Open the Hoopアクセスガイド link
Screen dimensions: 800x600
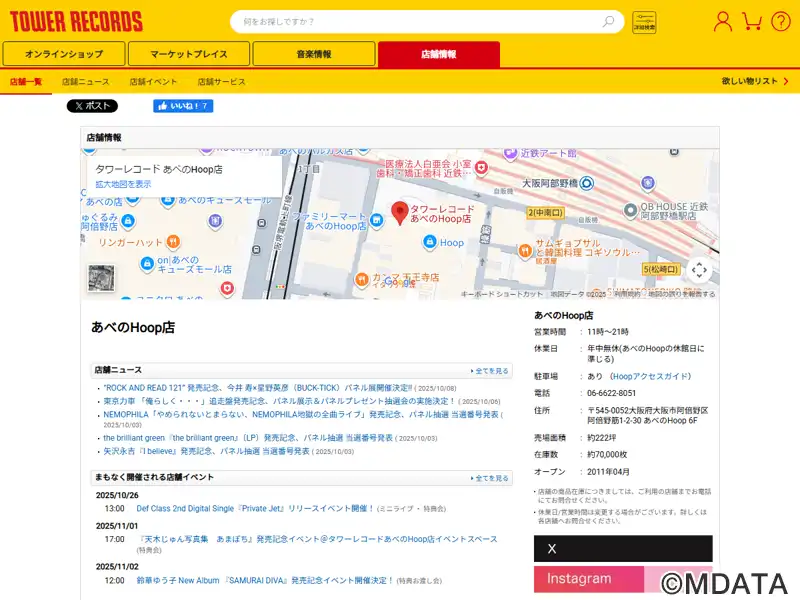point(651,376)
